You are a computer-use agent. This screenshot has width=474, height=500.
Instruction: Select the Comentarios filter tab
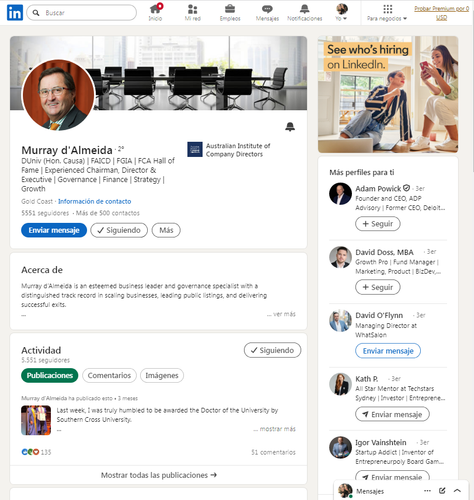[109, 375]
